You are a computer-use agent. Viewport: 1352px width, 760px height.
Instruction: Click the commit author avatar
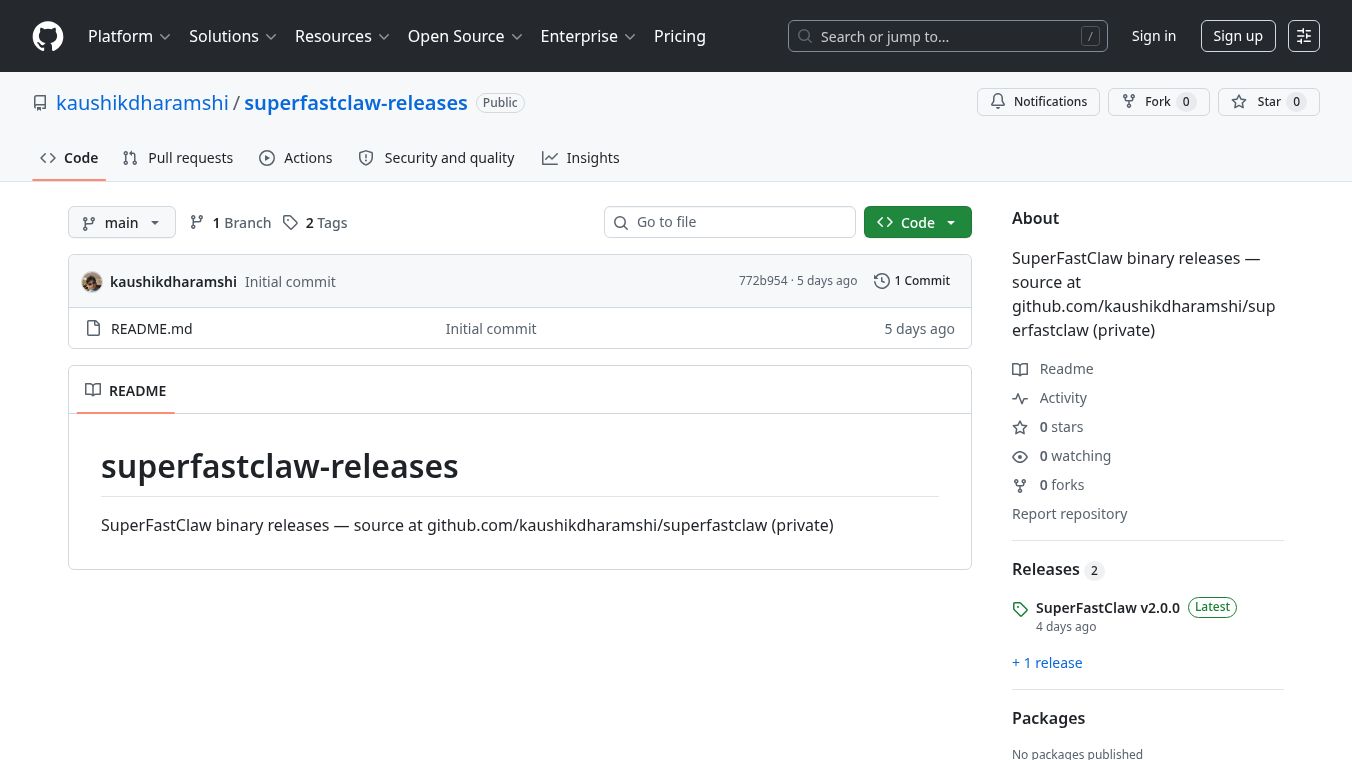pos(92,282)
